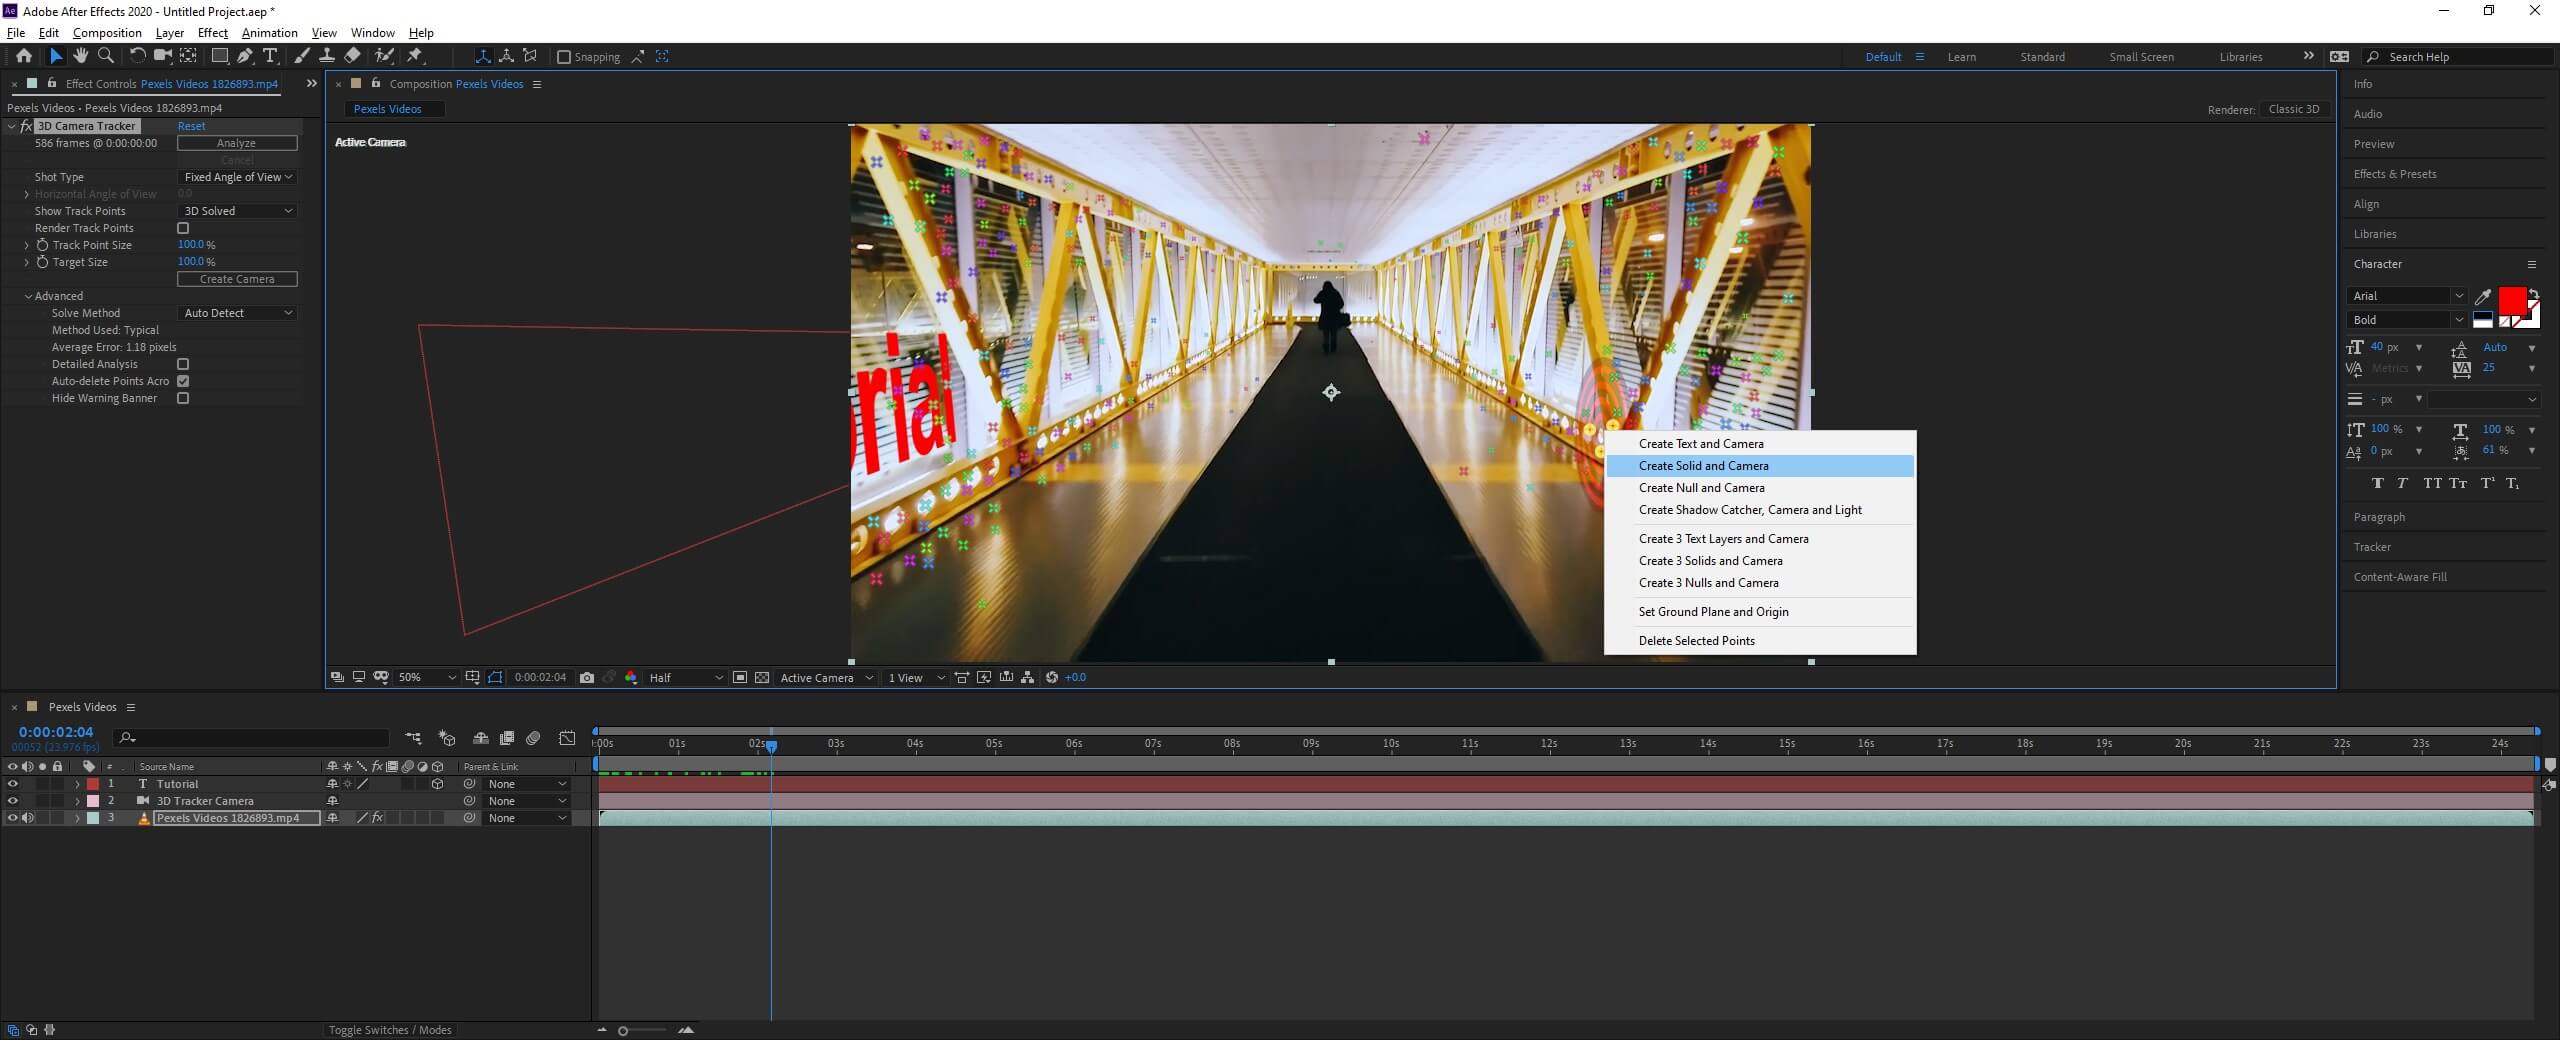The width and height of the screenshot is (2560, 1040).
Task: Activate the Puppet Pin tool
Action: click(415, 56)
